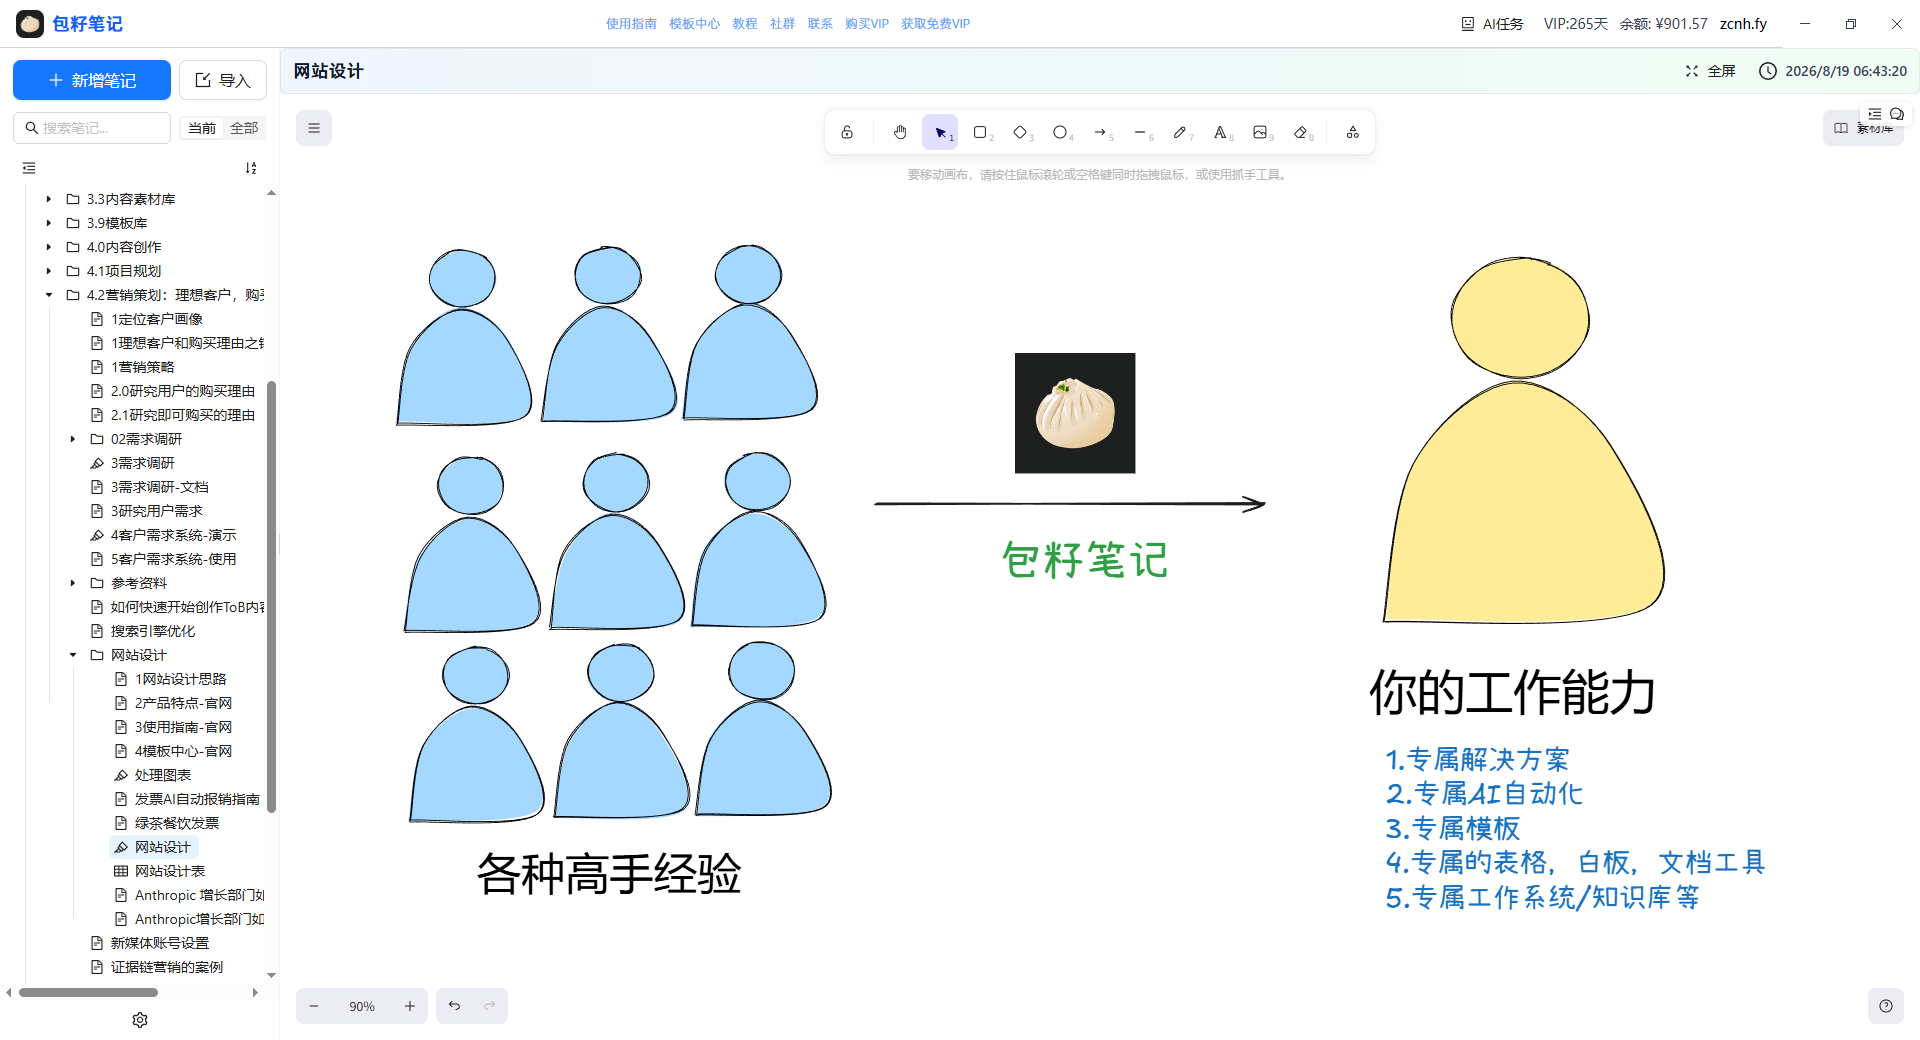Open the note 搜索引擎优化
Viewport: 1920px width, 1040px height.
[x=152, y=631]
